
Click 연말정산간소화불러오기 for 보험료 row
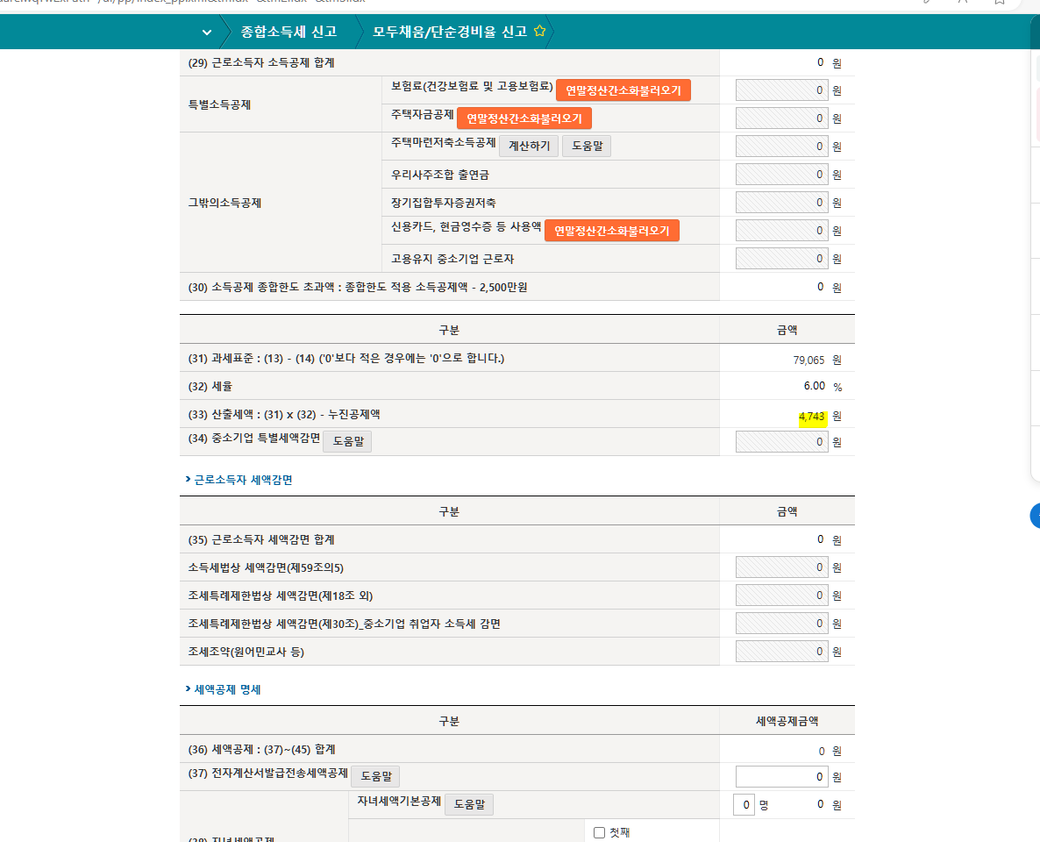pyautogui.click(x=623, y=90)
